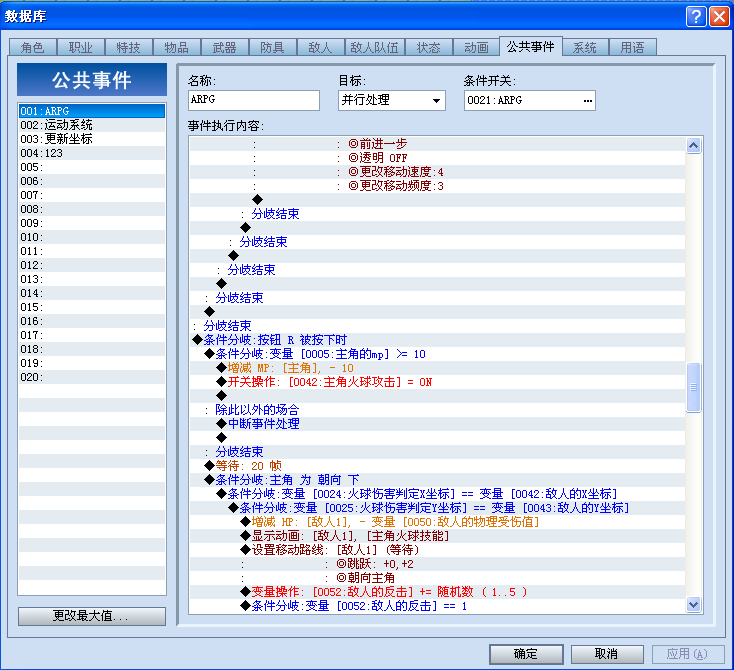Switch to the 职业 tab
This screenshot has height=670, width=734.
point(81,47)
